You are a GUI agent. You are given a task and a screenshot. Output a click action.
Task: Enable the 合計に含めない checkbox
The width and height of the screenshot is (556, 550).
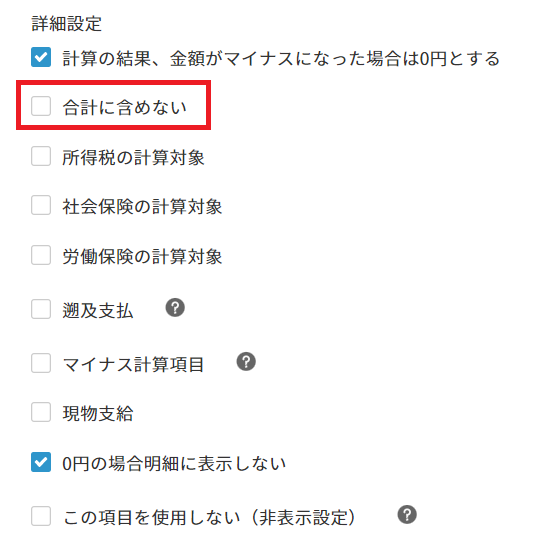point(41,106)
